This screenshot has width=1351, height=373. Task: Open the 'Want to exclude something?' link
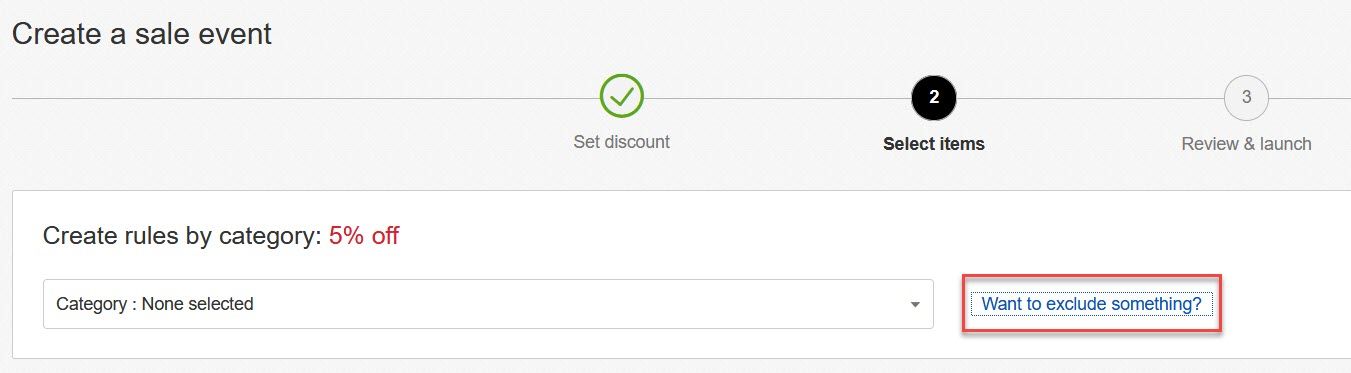(1091, 304)
